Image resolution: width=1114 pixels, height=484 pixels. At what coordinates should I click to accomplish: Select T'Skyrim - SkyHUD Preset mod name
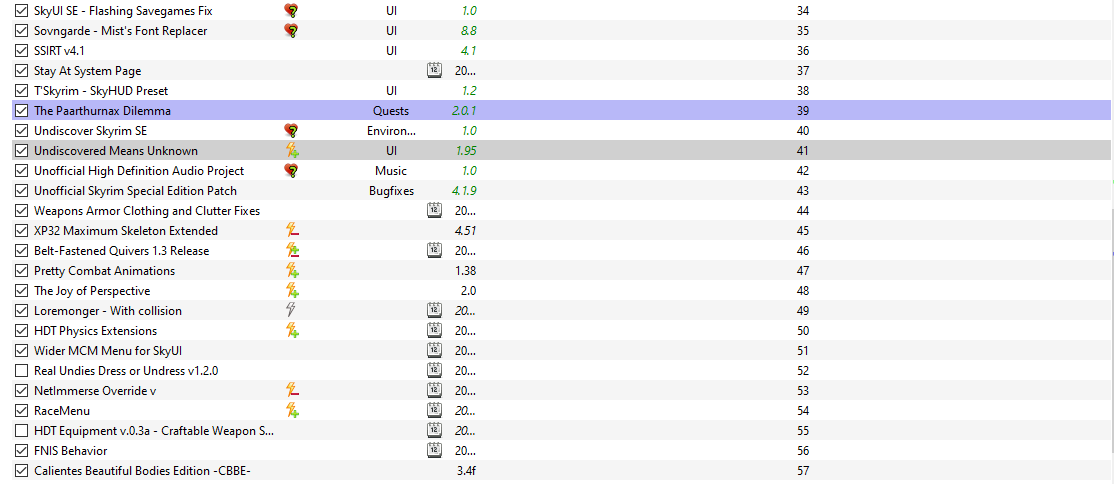point(101,90)
